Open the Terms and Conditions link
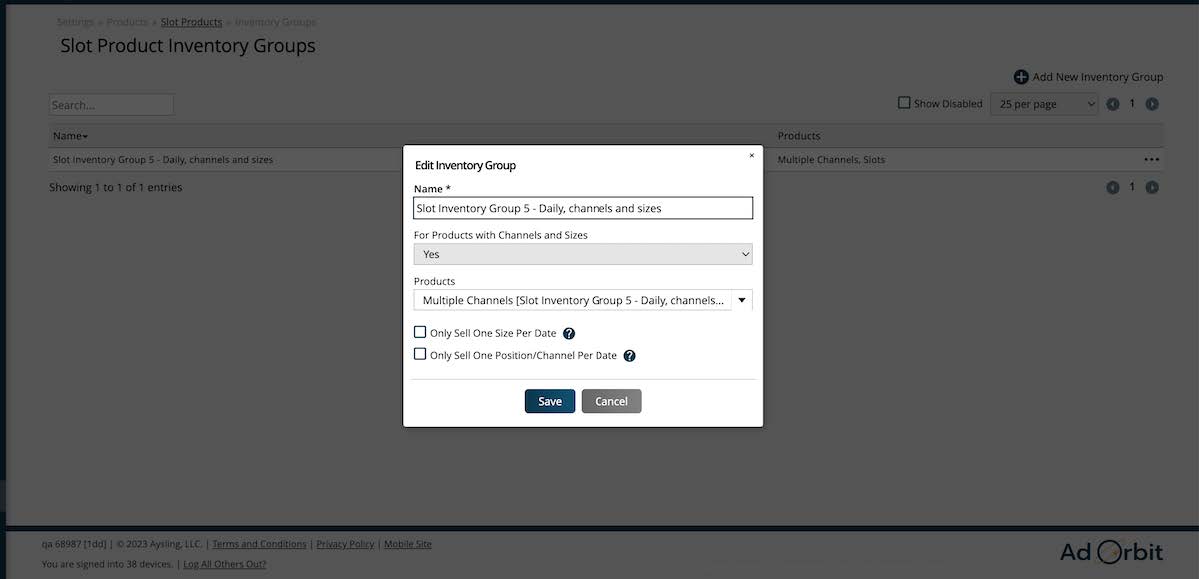This screenshot has width=1199, height=579. [x=259, y=544]
